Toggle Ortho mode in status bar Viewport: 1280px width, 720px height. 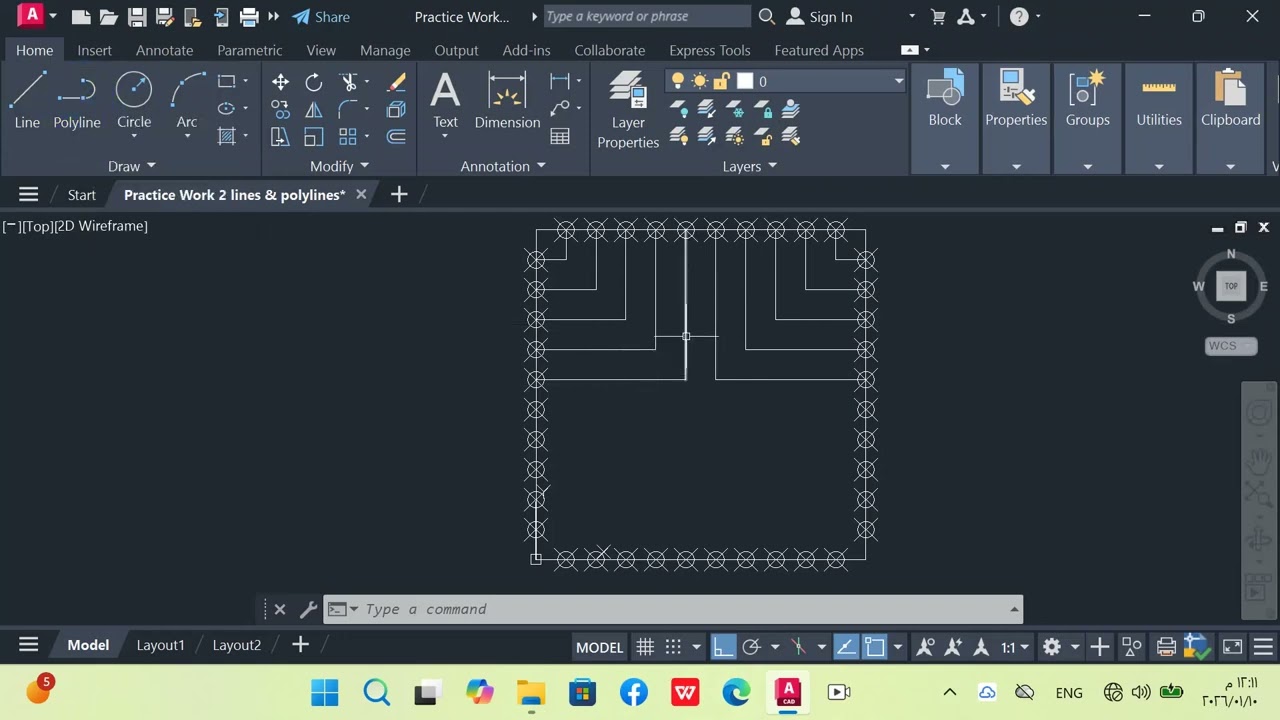(x=722, y=647)
